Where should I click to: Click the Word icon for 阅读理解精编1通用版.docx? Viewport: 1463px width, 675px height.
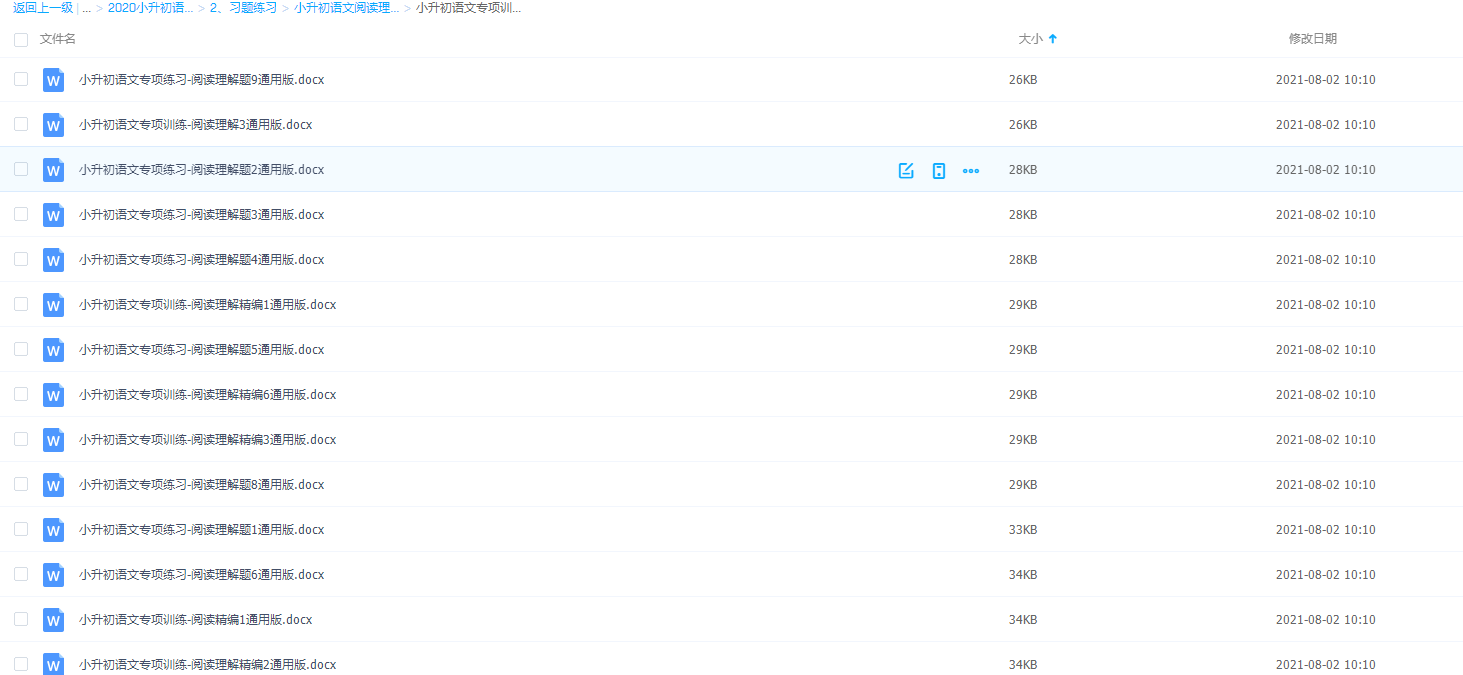point(53,305)
